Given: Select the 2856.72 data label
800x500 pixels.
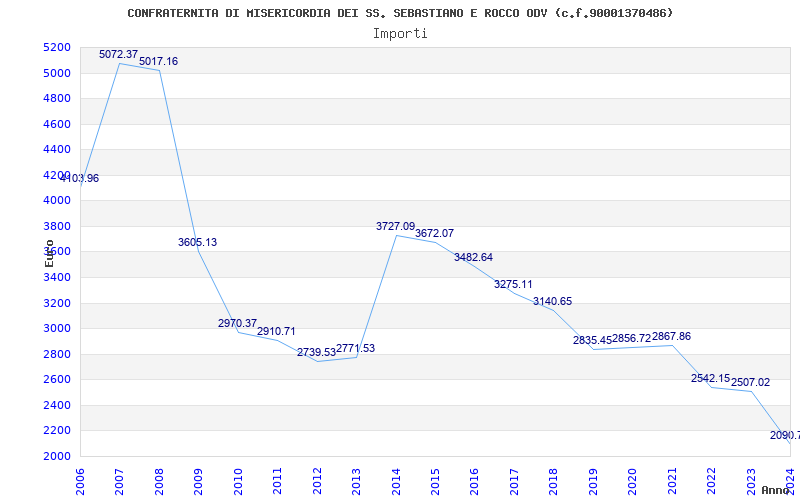Looking at the screenshot, I should [x=632, y=339].
